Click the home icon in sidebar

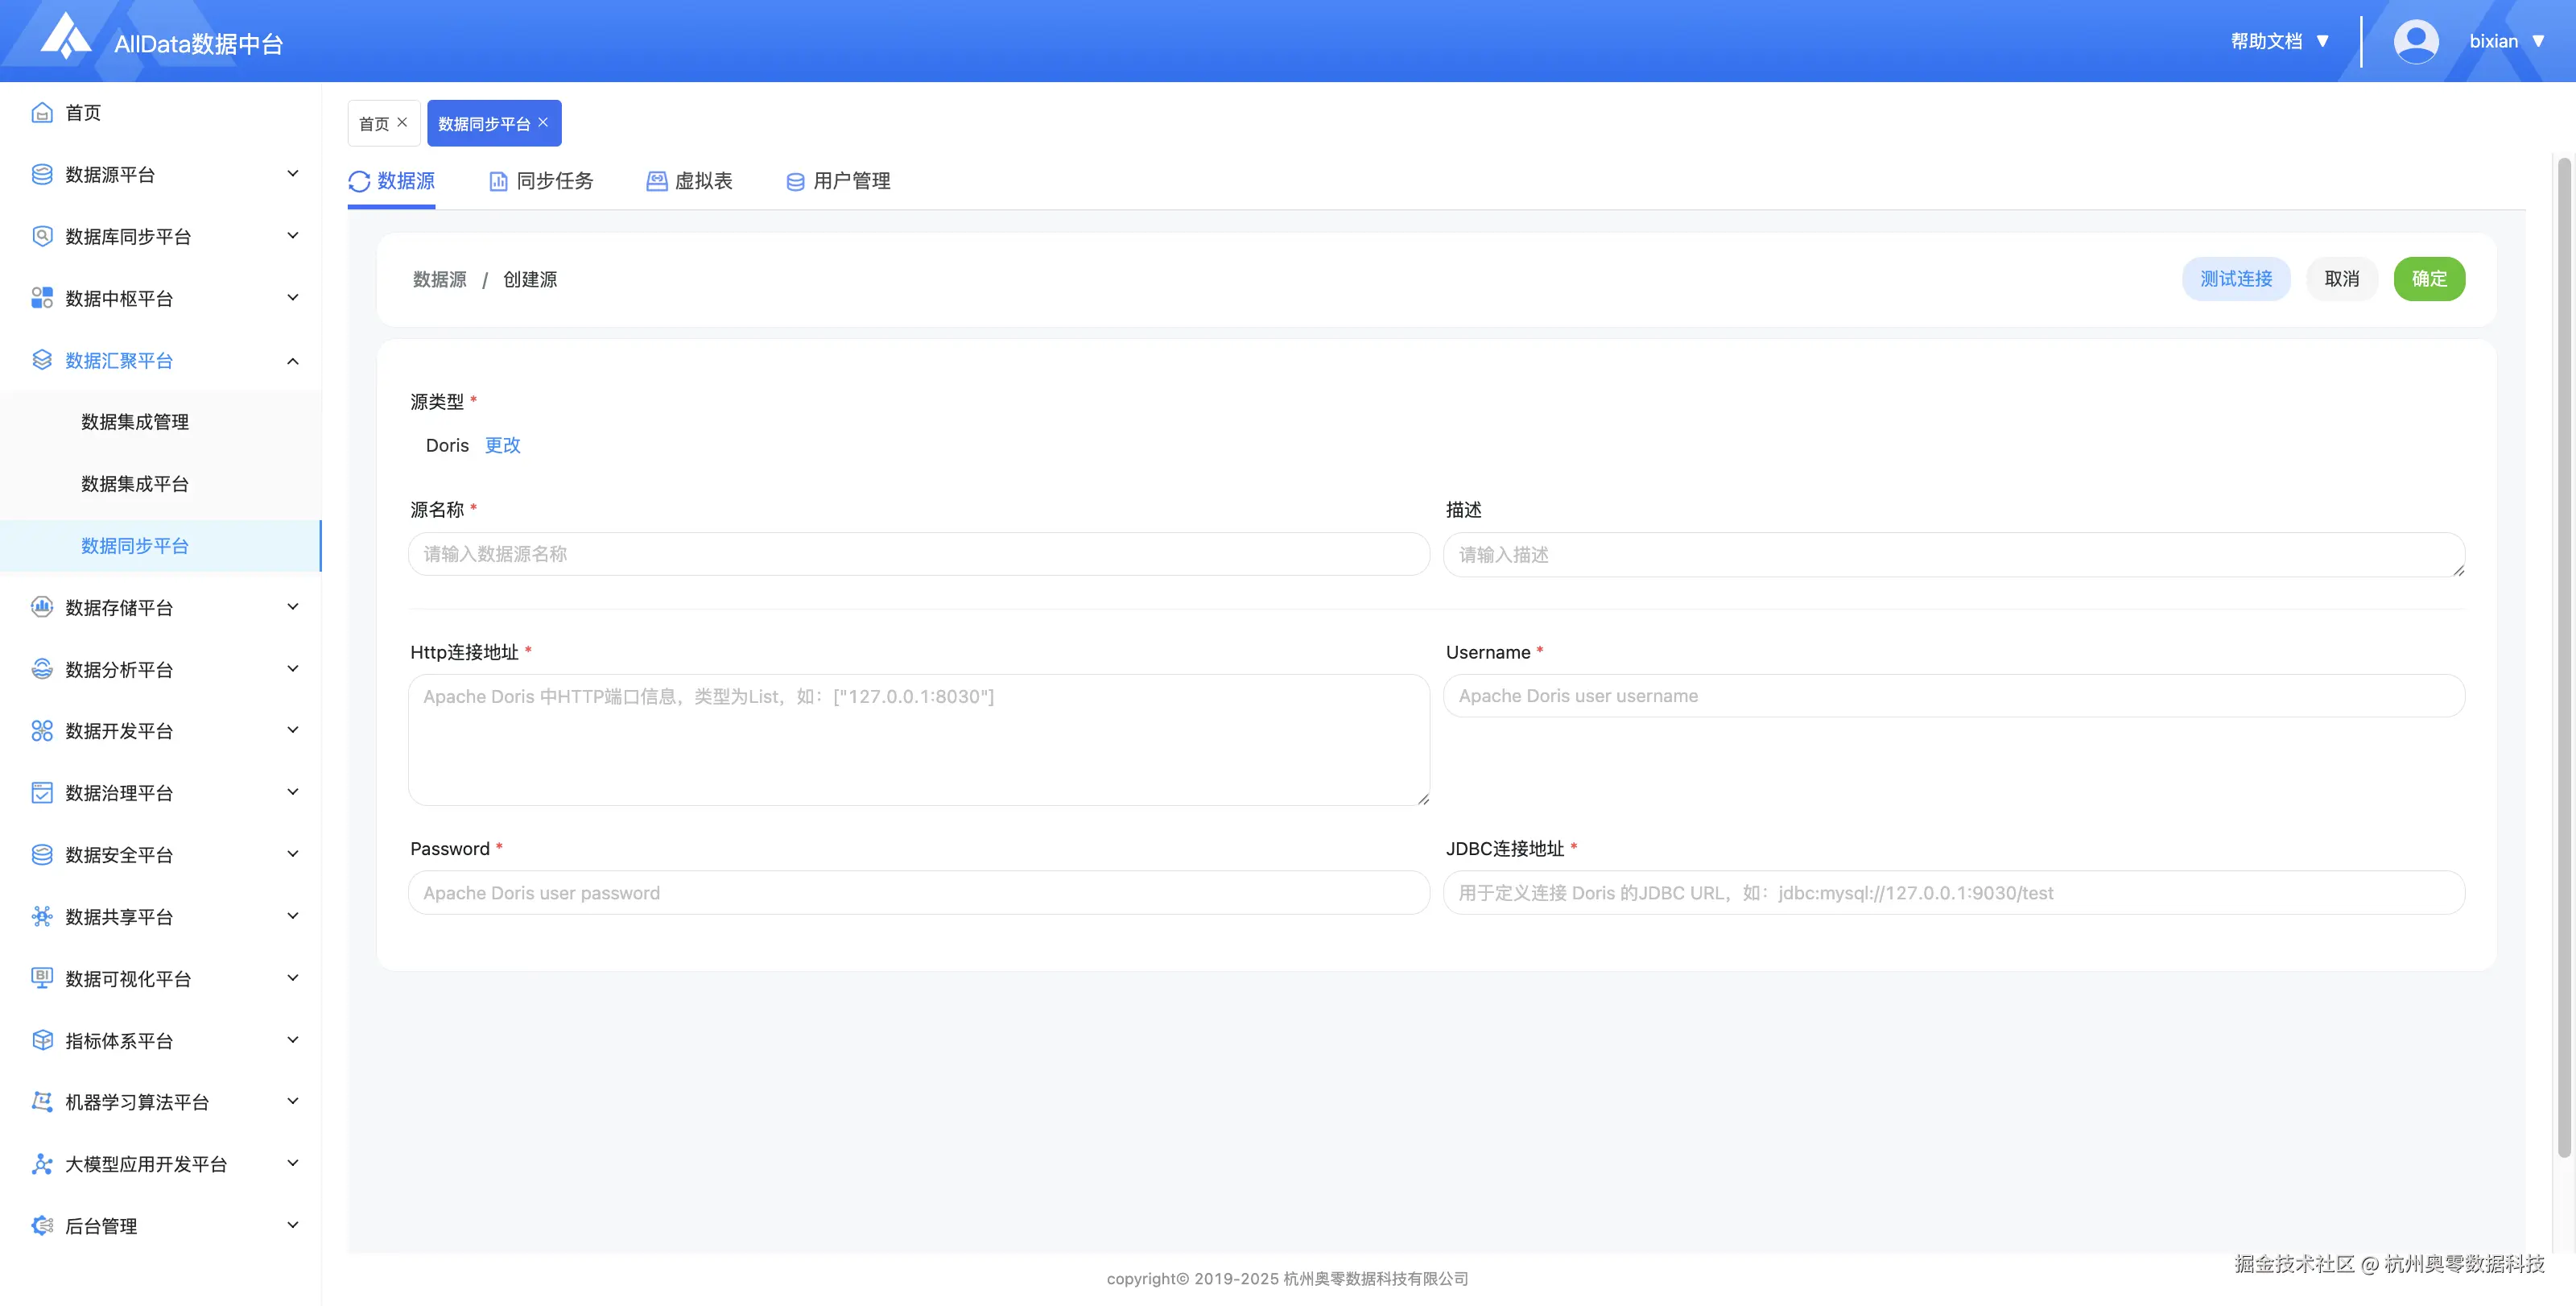42,113
